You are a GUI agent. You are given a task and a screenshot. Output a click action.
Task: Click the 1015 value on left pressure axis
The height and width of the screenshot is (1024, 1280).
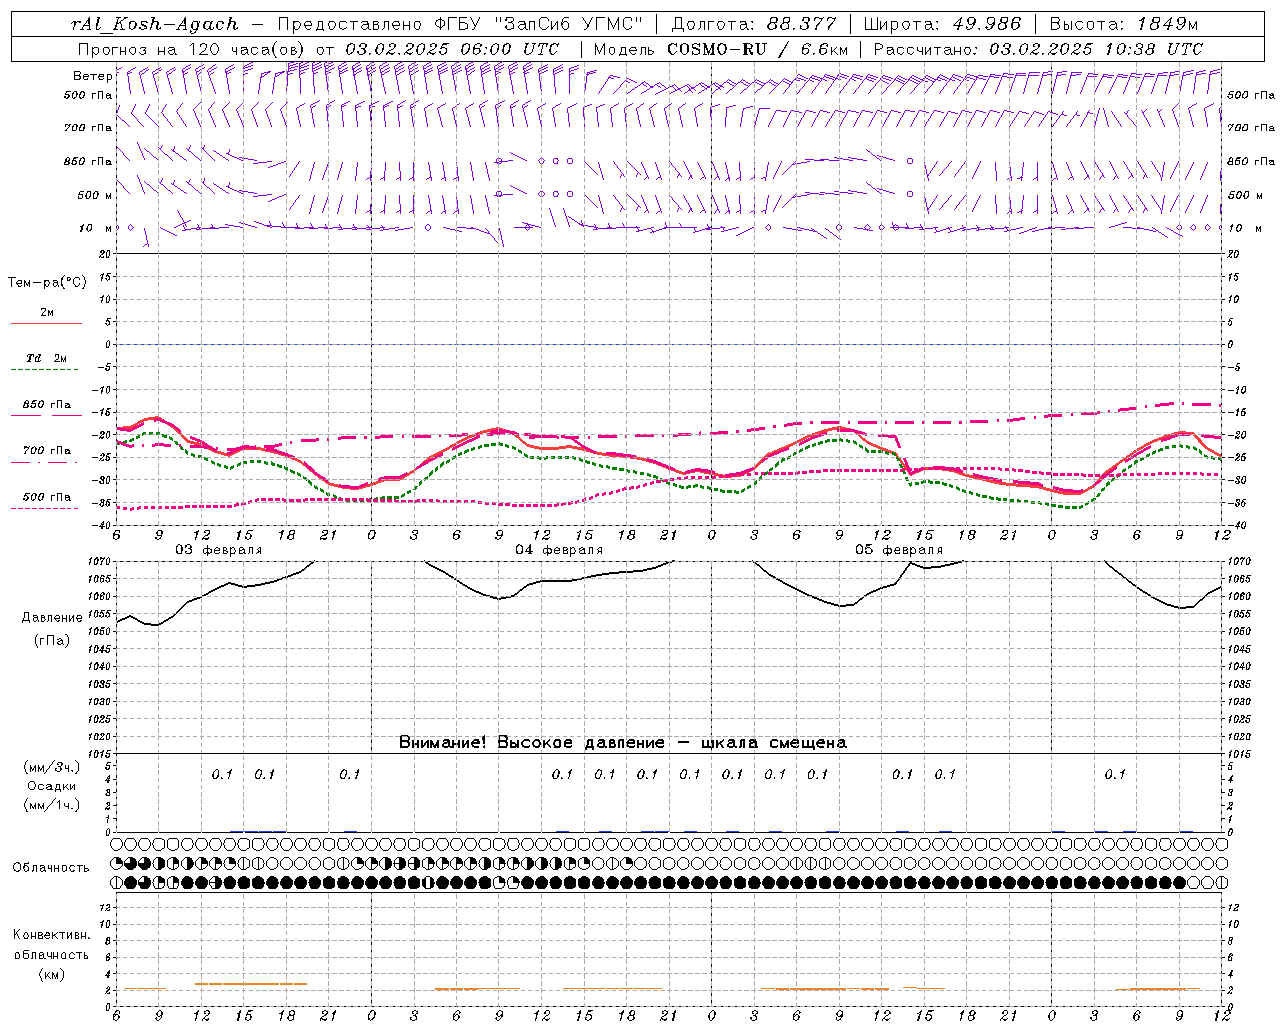100,754
